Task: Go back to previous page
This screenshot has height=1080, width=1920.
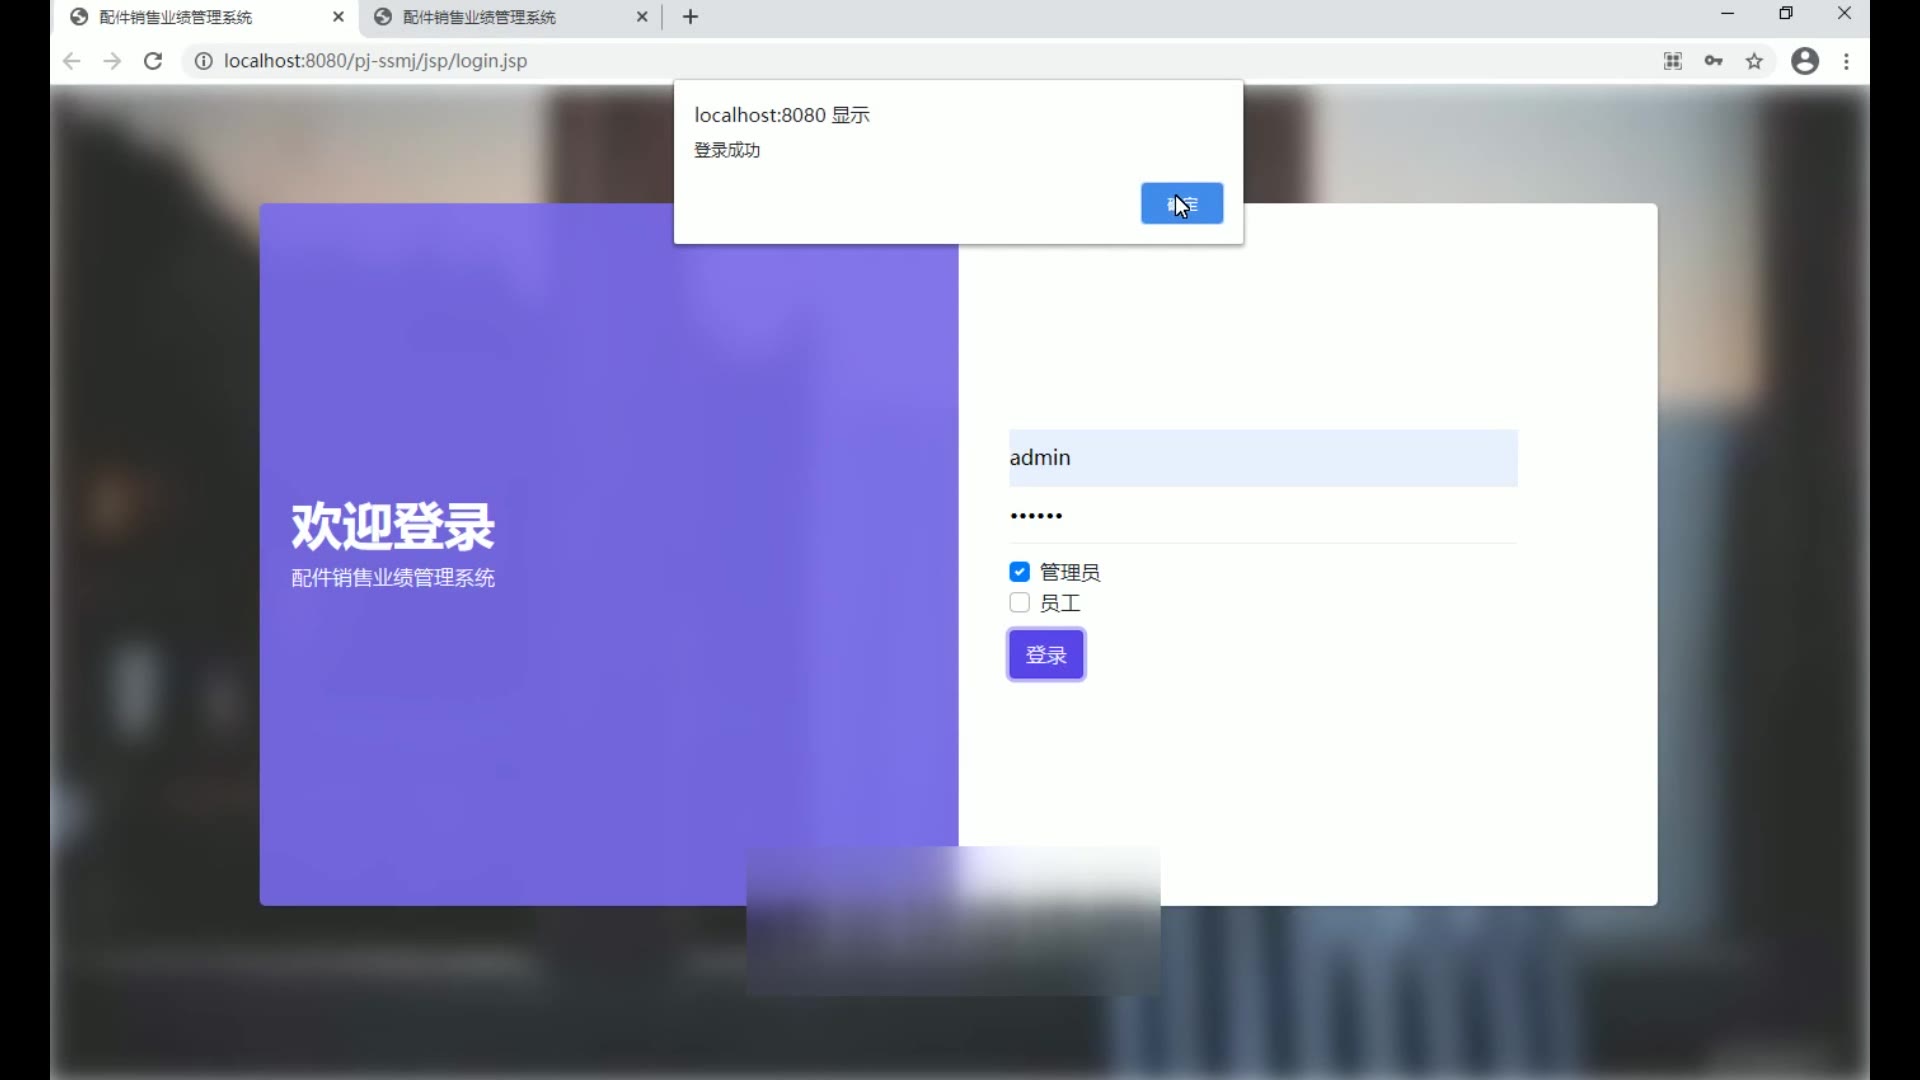Action: click(71, 61)
